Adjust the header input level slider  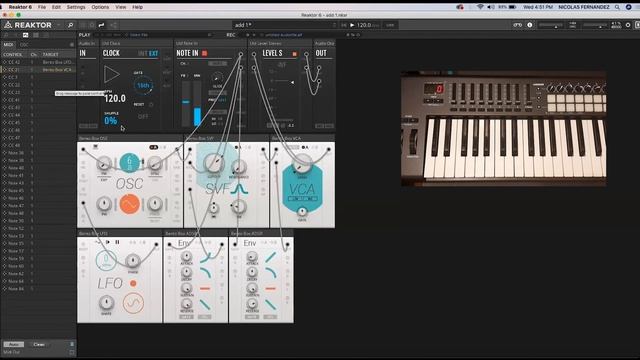pos(551,26)
